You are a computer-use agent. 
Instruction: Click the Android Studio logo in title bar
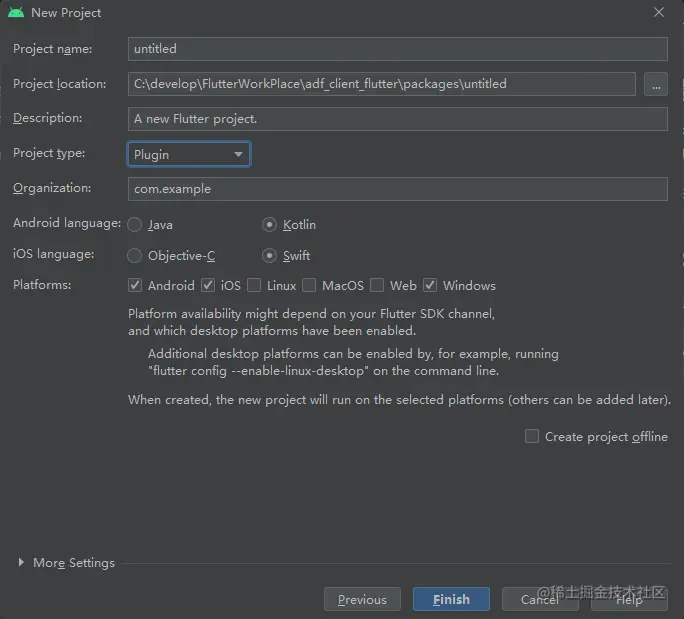pyautogui.click(x=16, y=13)
